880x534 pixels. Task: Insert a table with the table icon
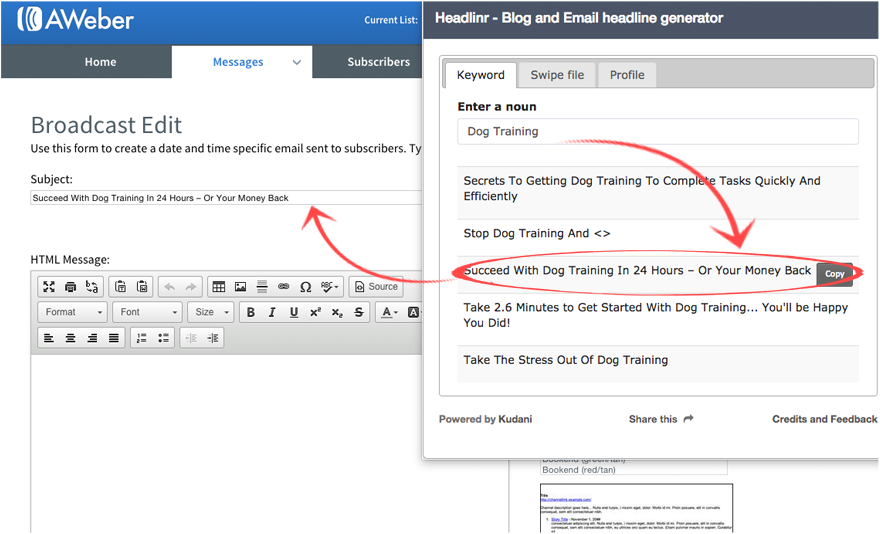coord(219,286)
